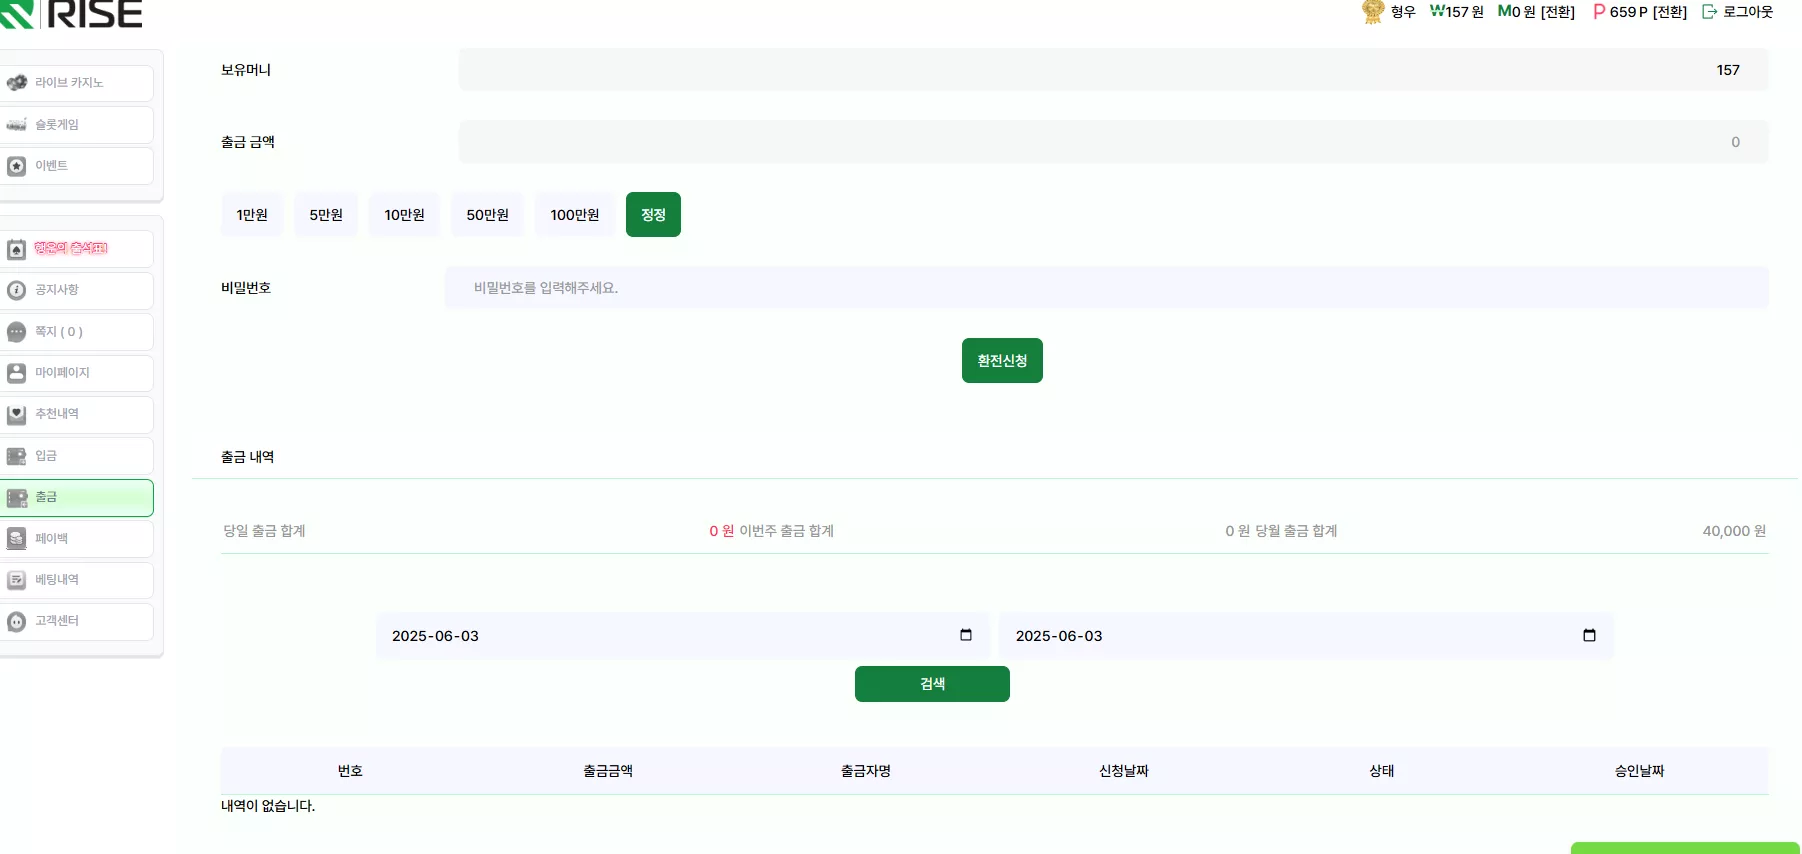1802x854 pixels.
Task: Click the 보유머니 field showing 157
Action: click(1113, 70)
